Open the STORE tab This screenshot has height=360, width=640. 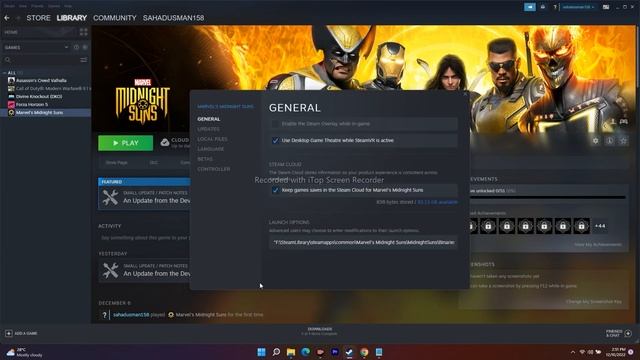(x=38, y=18)
